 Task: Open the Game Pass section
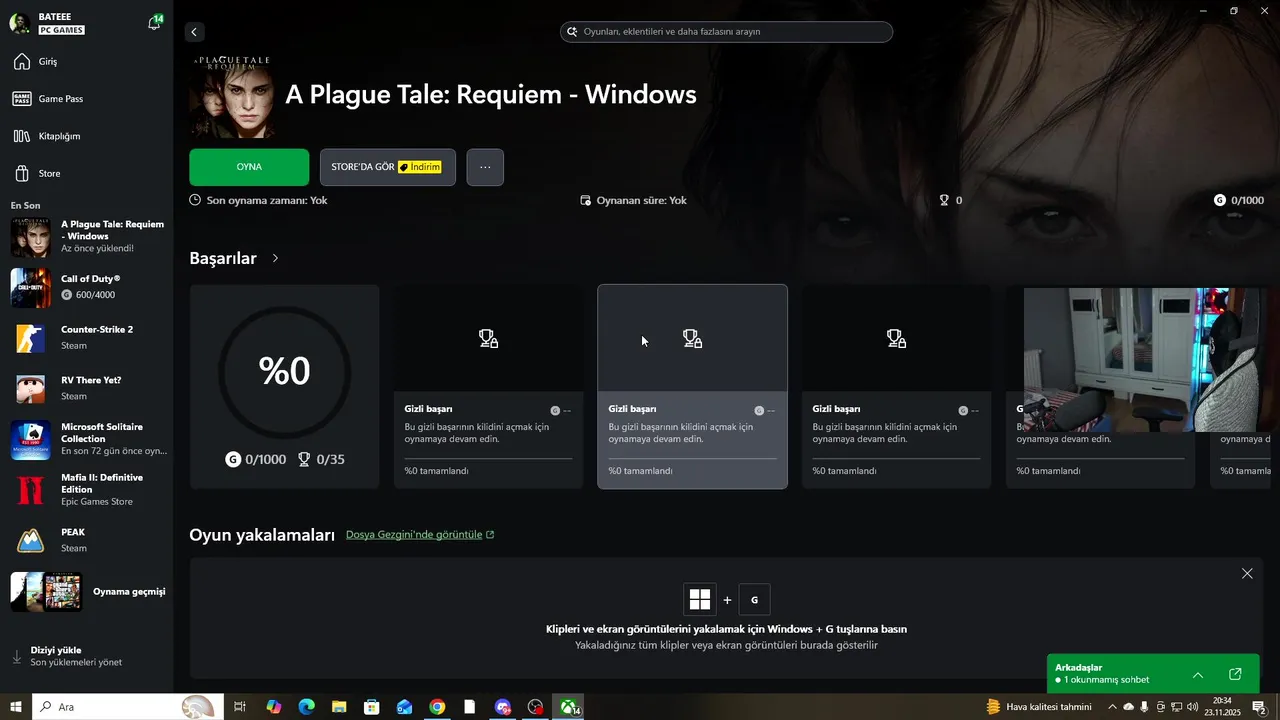(x=87, y=99)
